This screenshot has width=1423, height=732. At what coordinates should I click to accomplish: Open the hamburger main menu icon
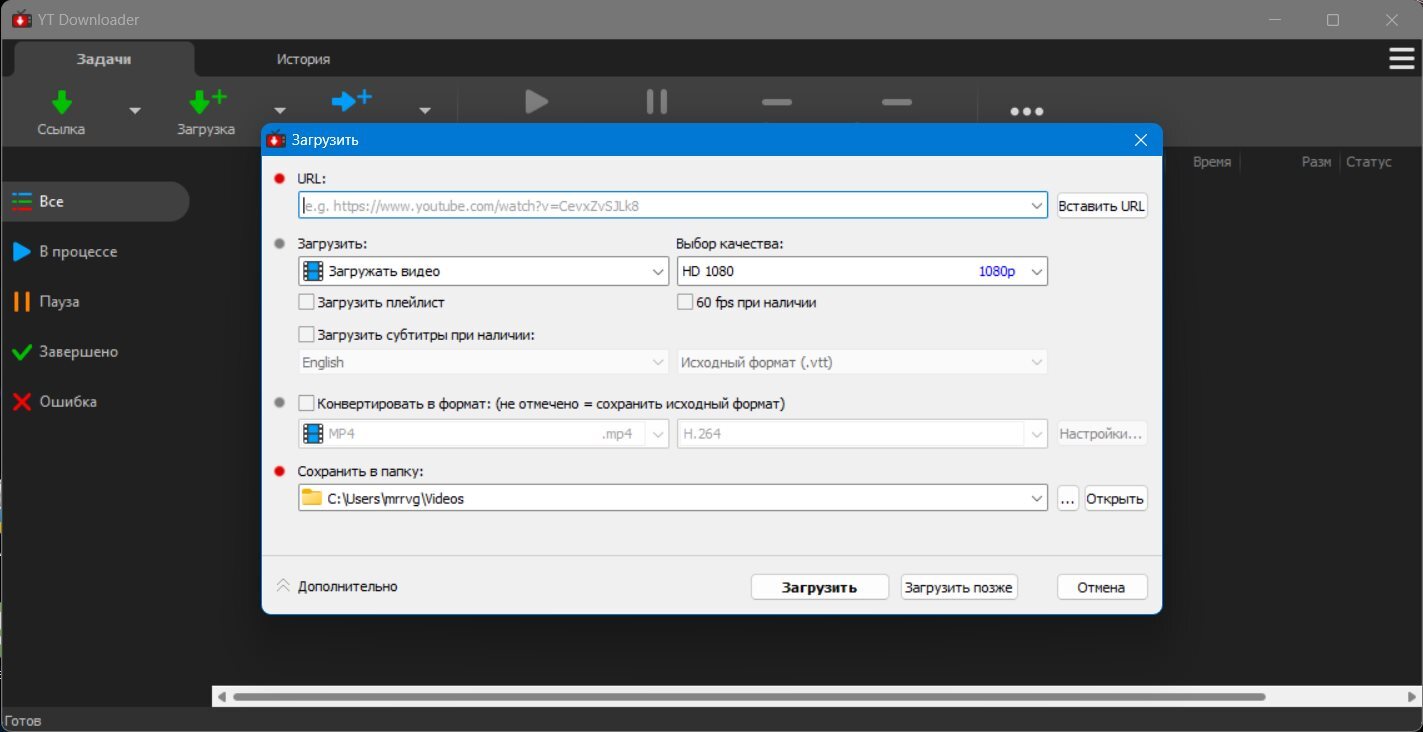(x=1402, y=59)
